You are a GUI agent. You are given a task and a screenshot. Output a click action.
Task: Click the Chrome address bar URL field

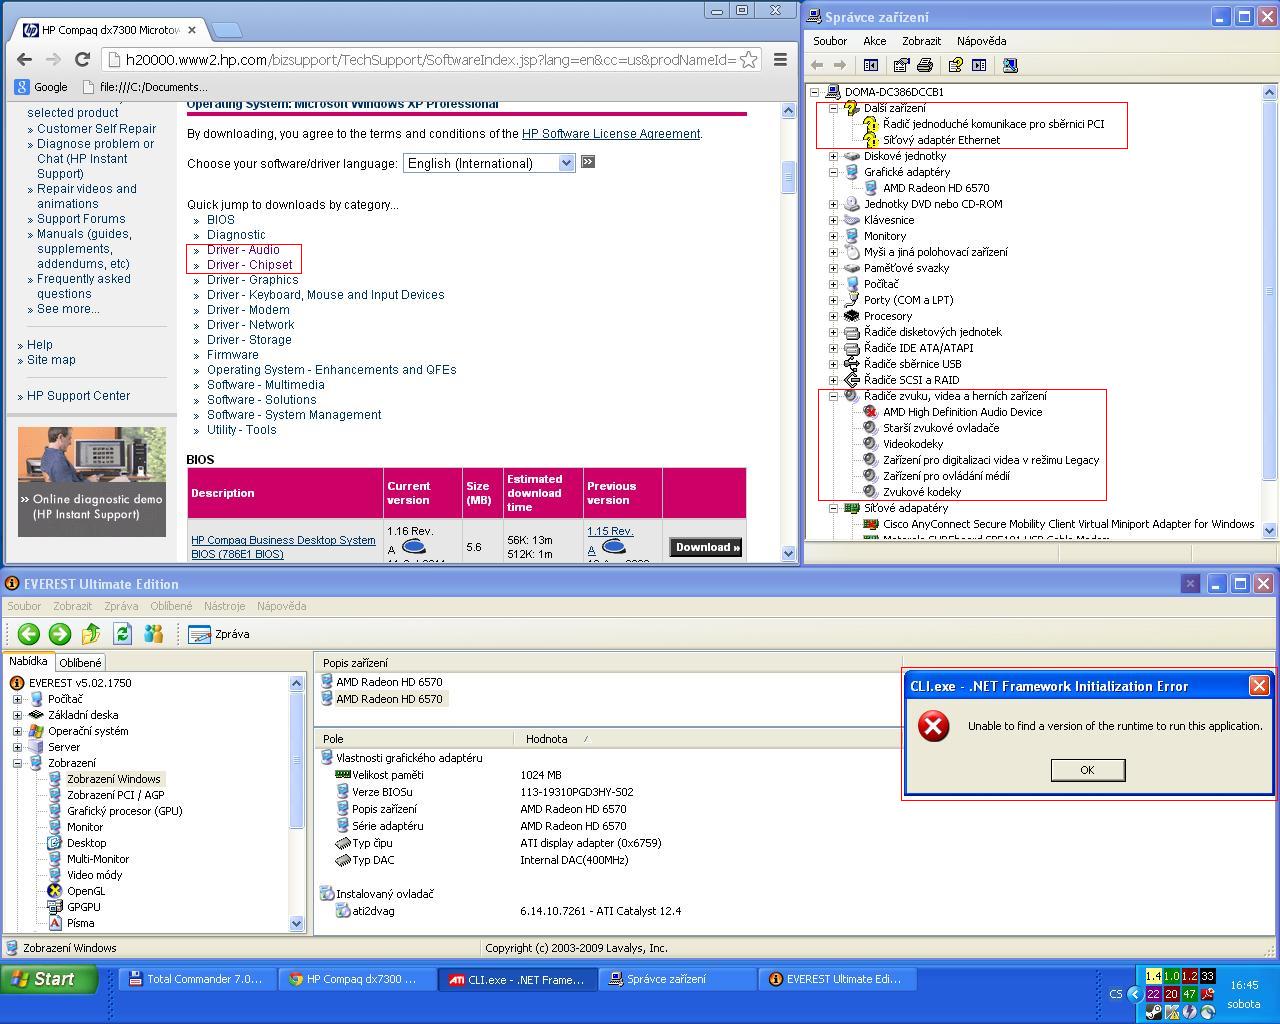click(x=432, y=60)
